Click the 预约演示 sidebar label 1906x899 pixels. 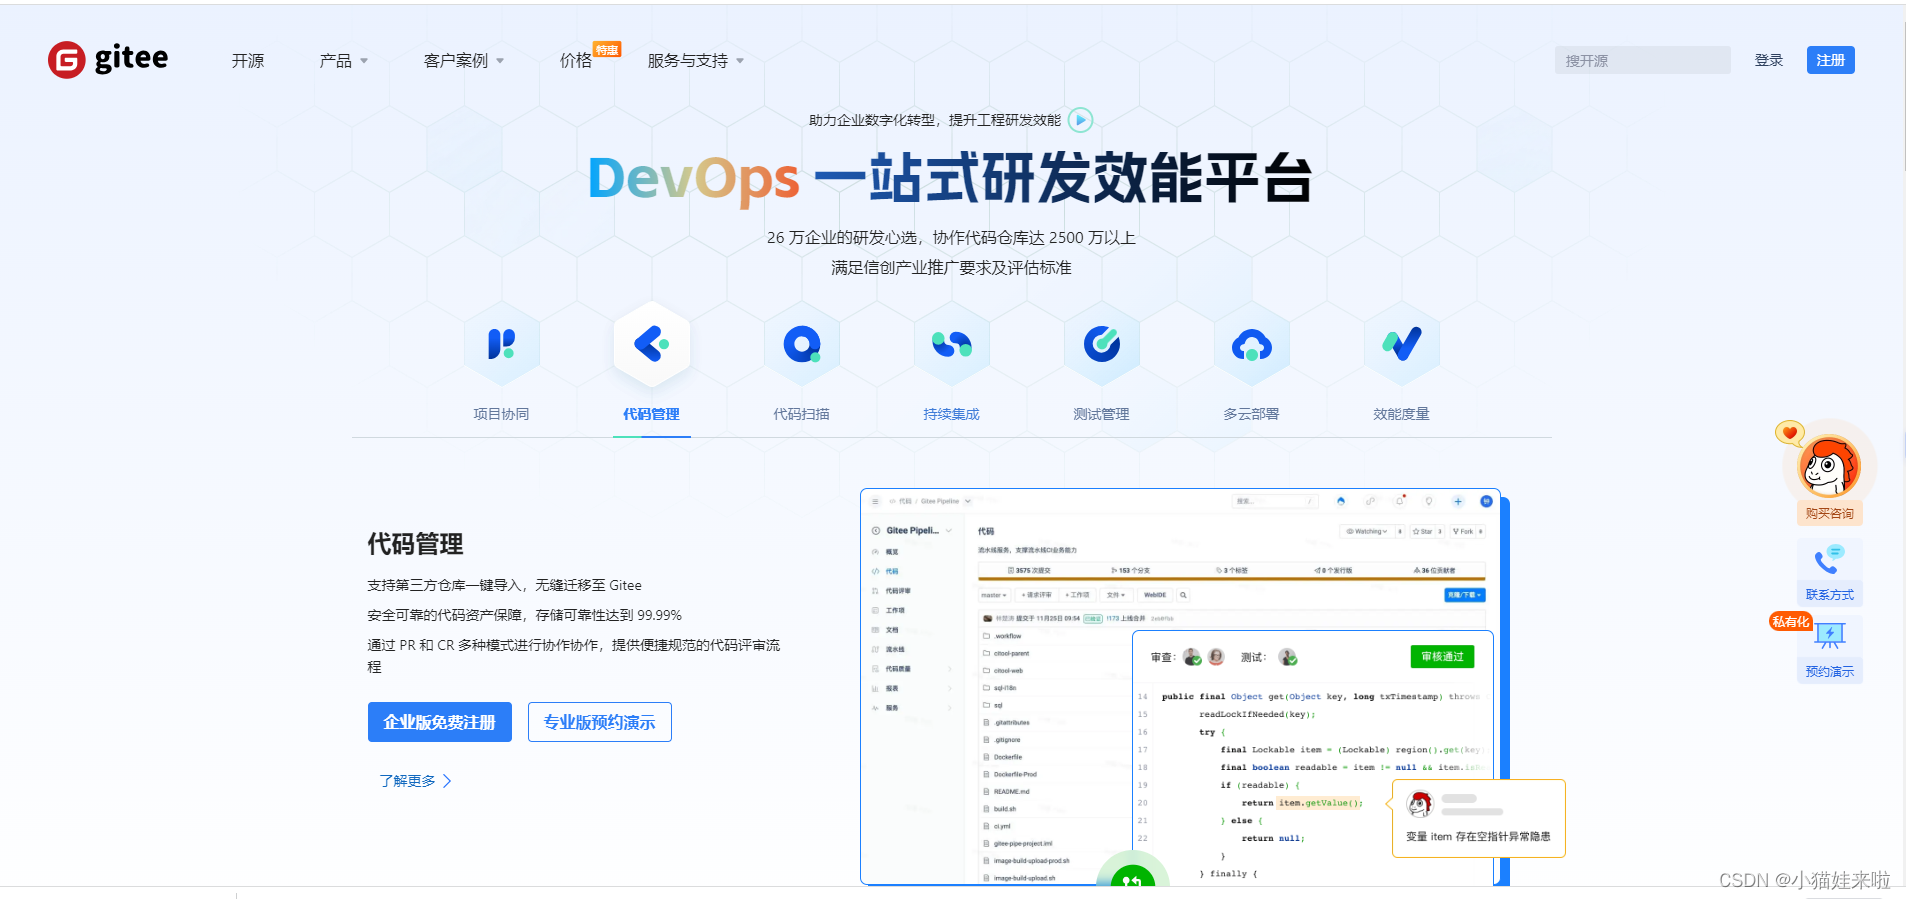pos(1830,672)
